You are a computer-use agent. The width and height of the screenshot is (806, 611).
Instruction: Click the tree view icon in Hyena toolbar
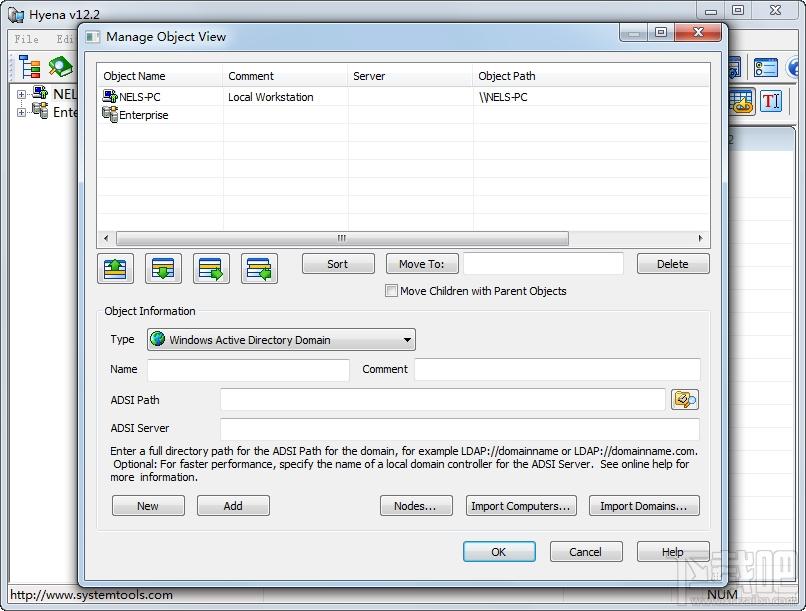(x=30, y=67)
